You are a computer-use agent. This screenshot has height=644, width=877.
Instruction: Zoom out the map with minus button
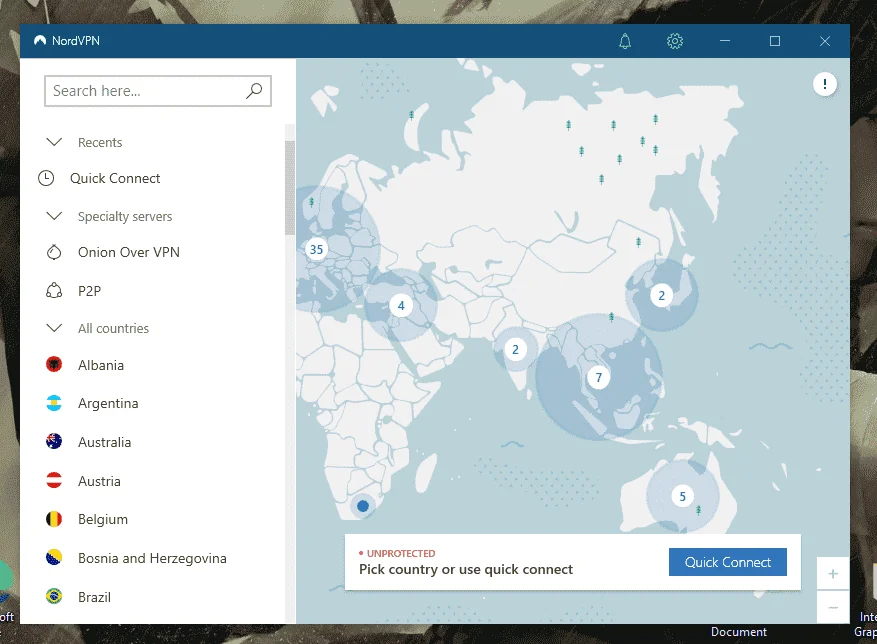(833, 607)
